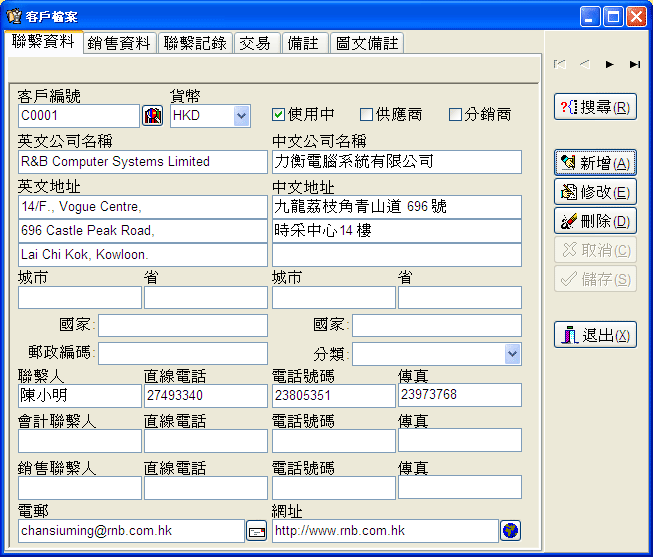Click the address line 14/F., Vogue Centre,
This screenshot has width=653, height=557.
142,207
